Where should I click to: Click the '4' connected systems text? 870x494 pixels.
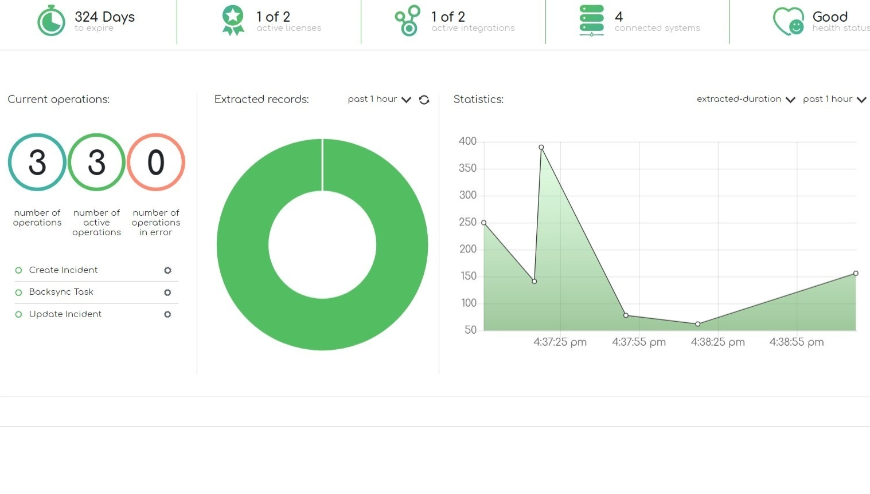click(619, 17)
